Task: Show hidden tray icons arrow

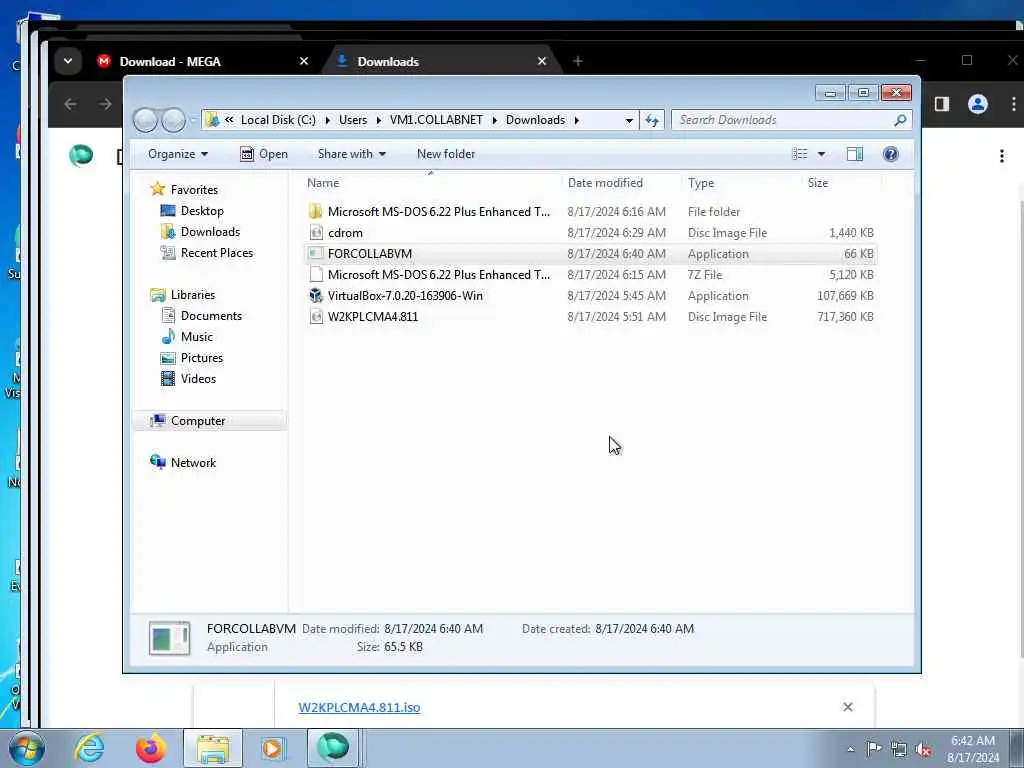Action: point(850,750)
